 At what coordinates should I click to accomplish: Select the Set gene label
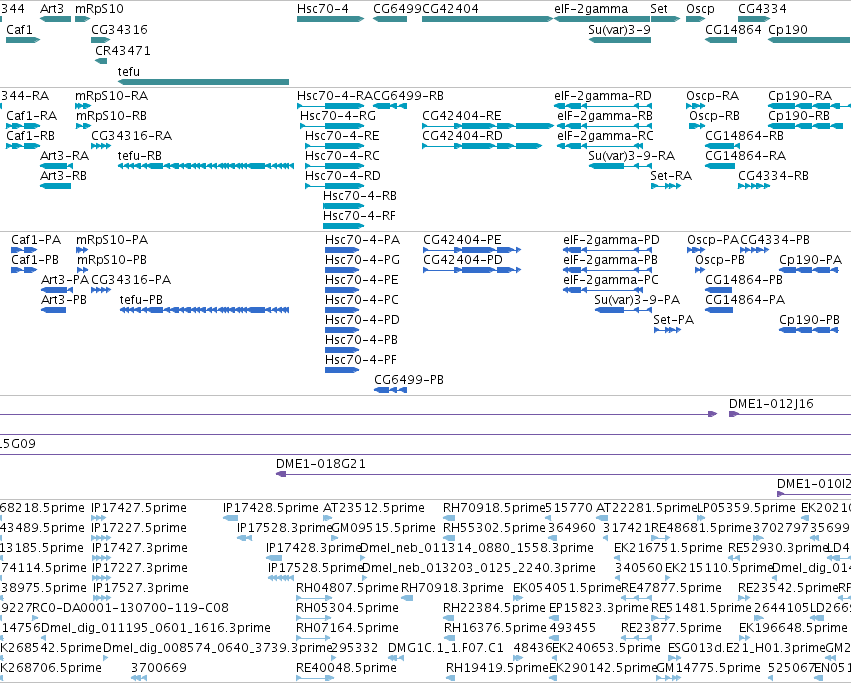(659, 9)
